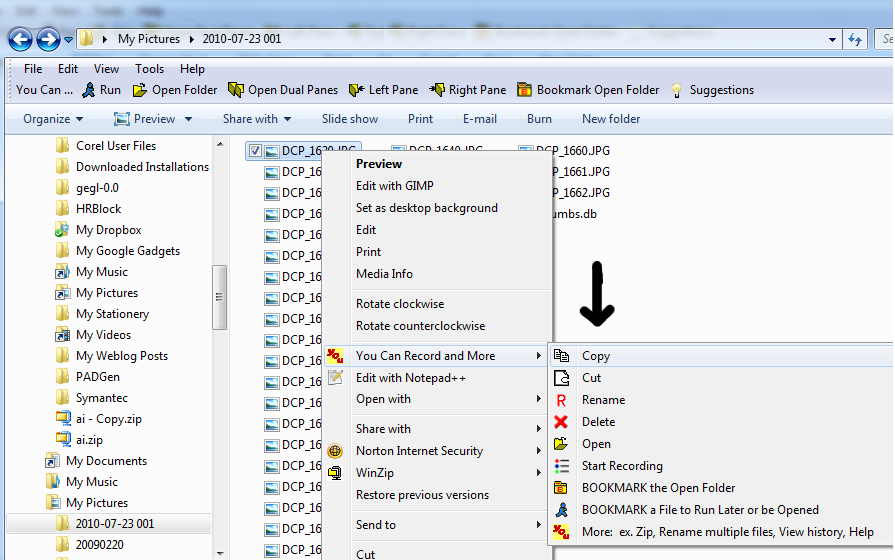Click the navigation pane scrollbar thumb
The width and height of the screenshot is (895, 560).
click(x=219, y=297)
